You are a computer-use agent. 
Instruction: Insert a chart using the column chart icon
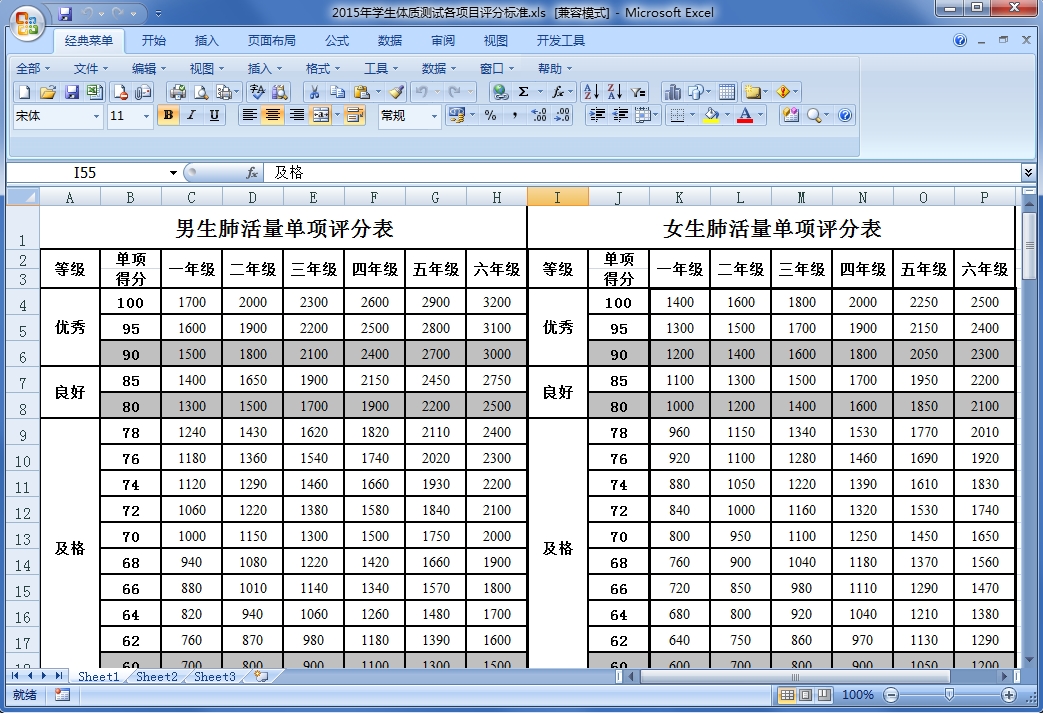[x=672, y=92]
